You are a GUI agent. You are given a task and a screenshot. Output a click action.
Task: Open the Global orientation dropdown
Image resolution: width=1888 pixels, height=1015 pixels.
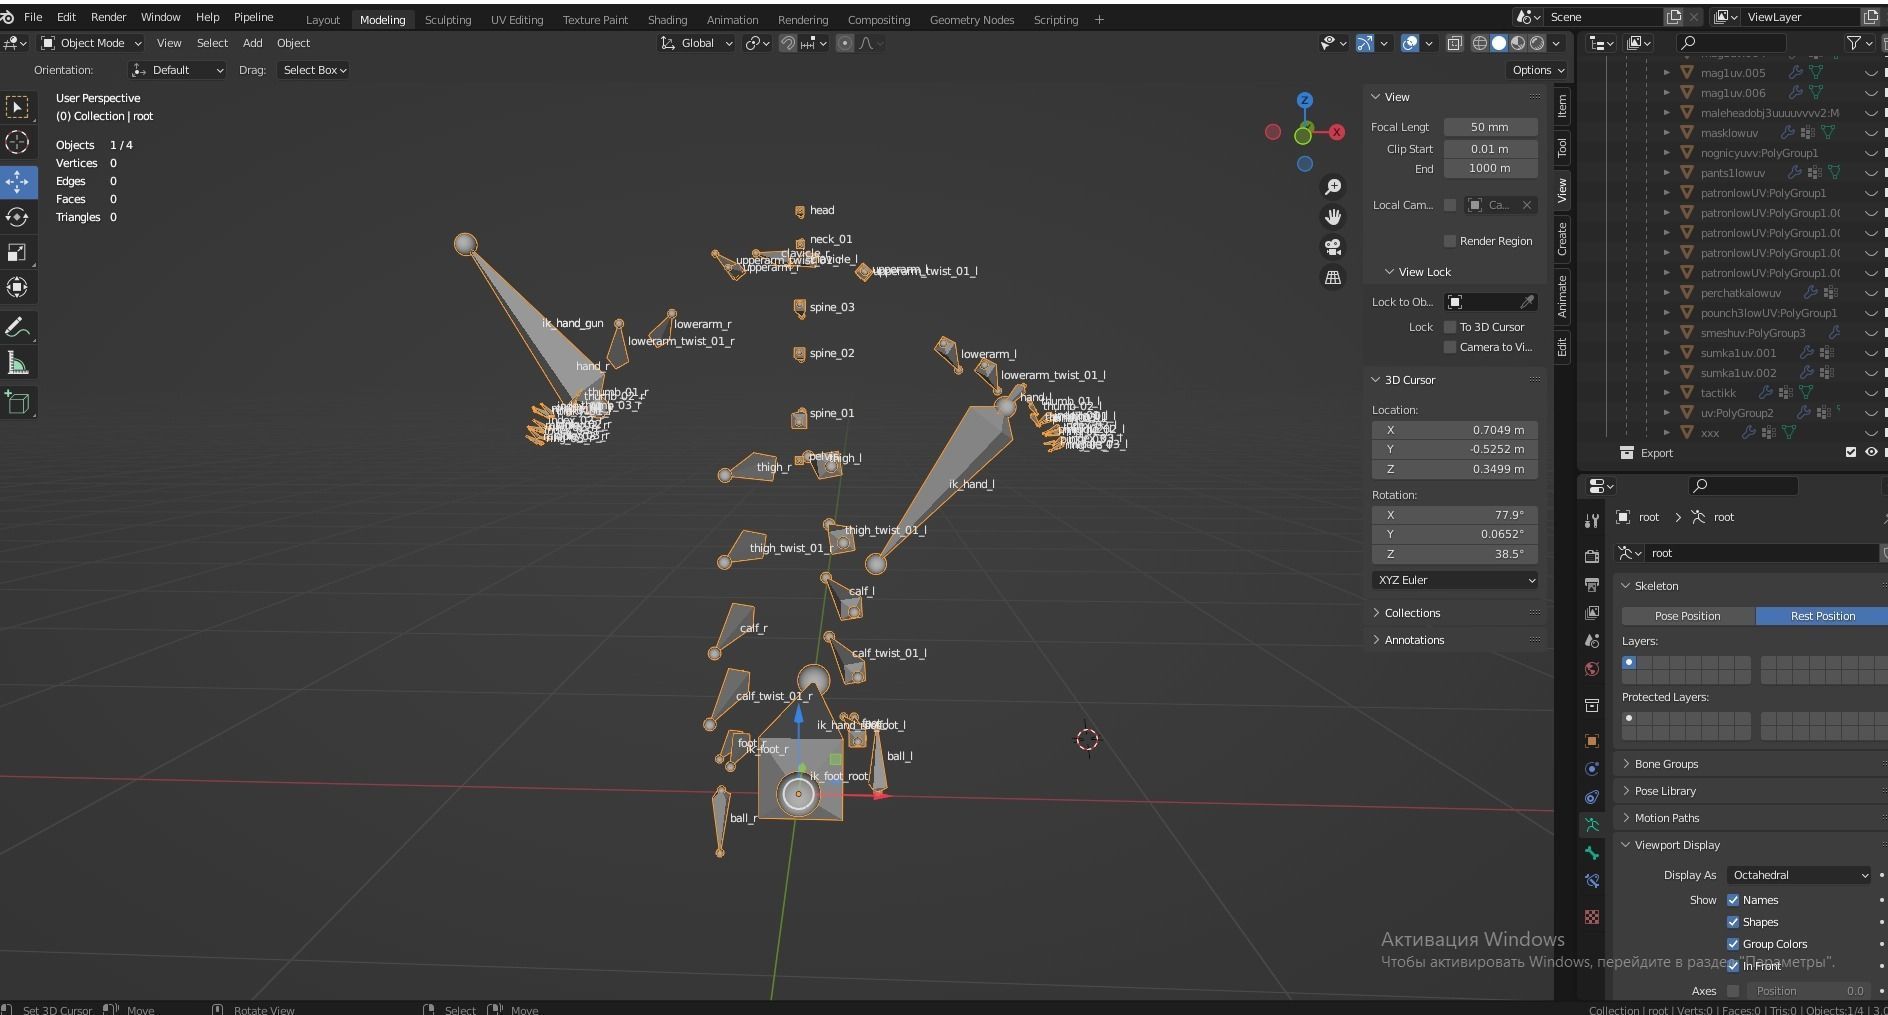(697, 43)
